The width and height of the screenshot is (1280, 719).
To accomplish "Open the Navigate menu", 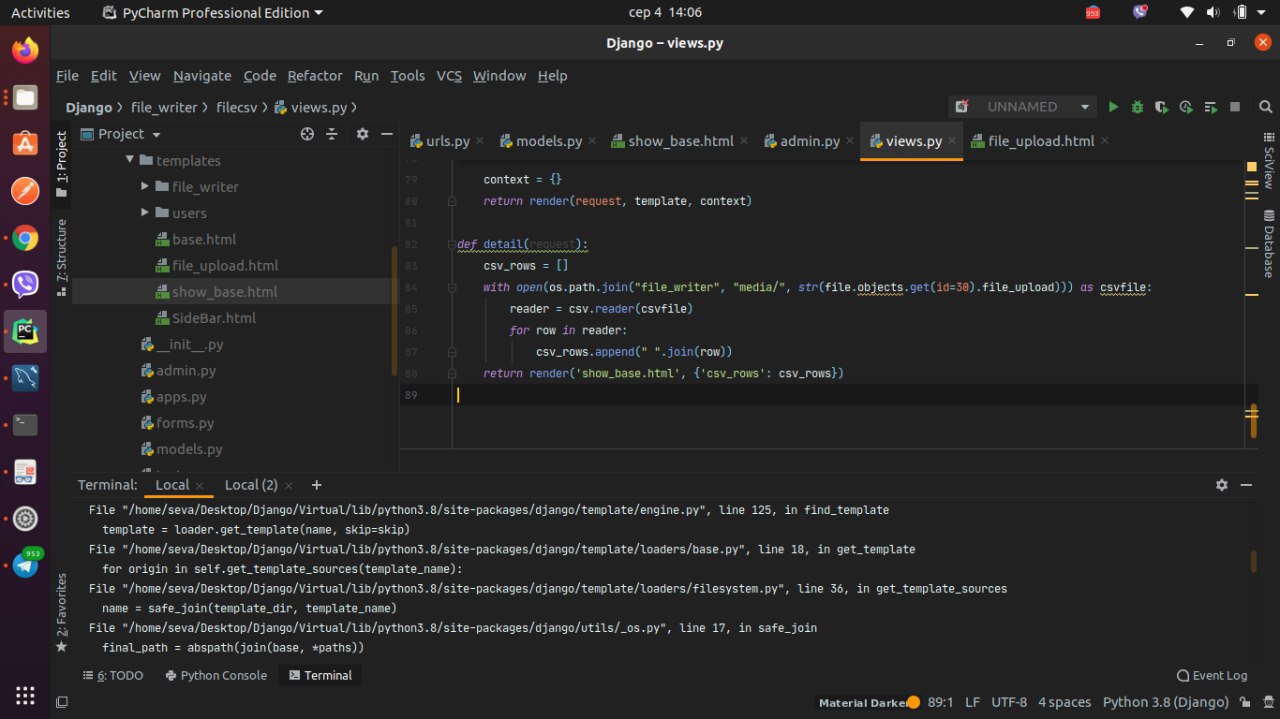I will (202, 76).
